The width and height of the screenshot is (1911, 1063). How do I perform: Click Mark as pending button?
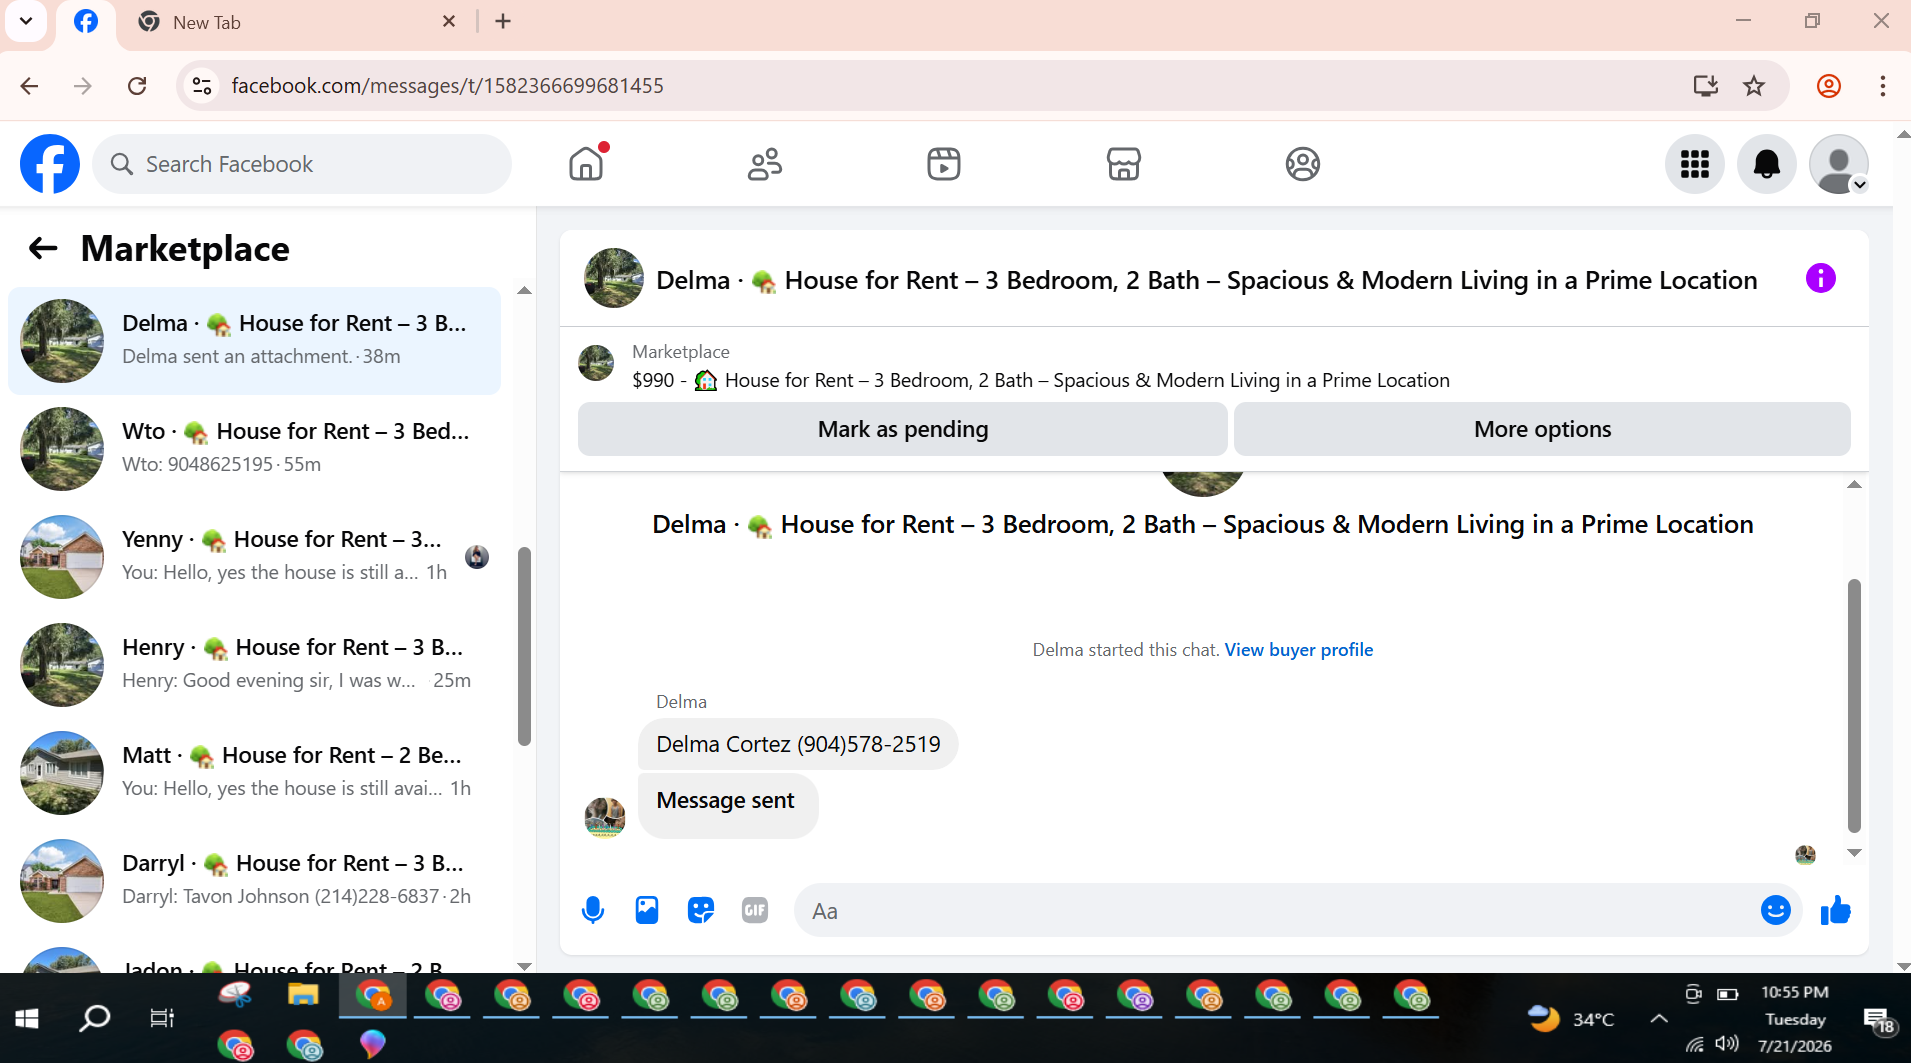[x=903, y=429]
